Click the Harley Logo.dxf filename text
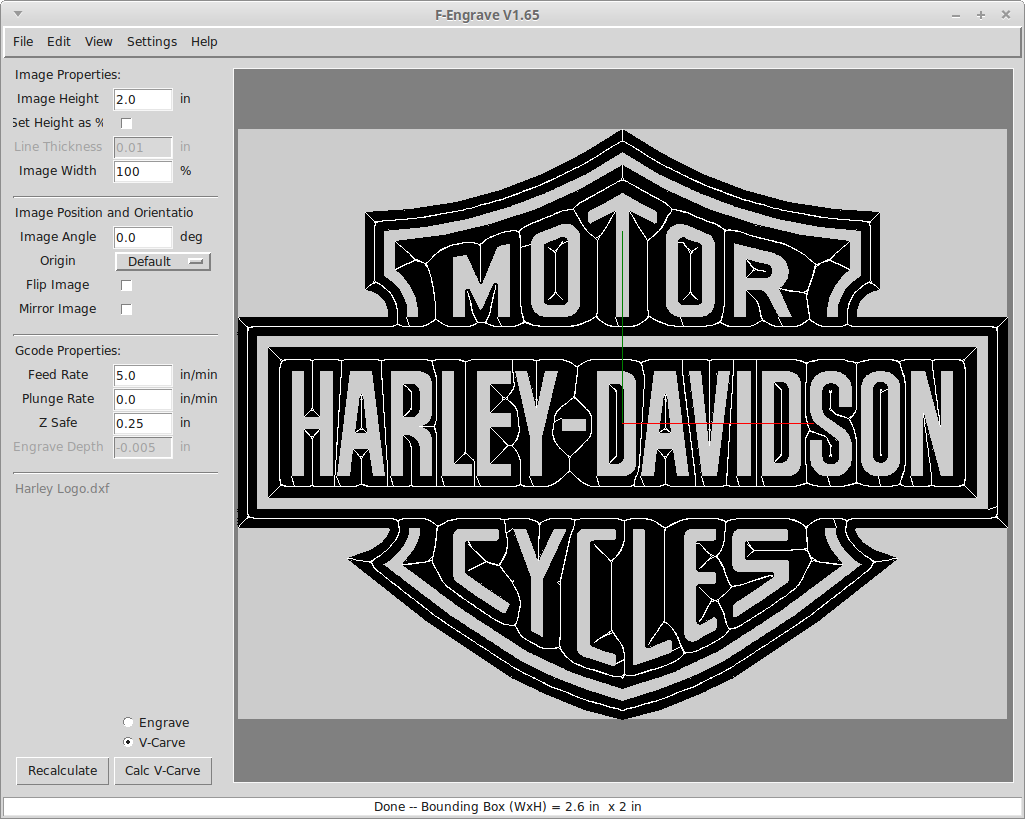The width and height of the screenshot is (1025, 819). [62, 488]
